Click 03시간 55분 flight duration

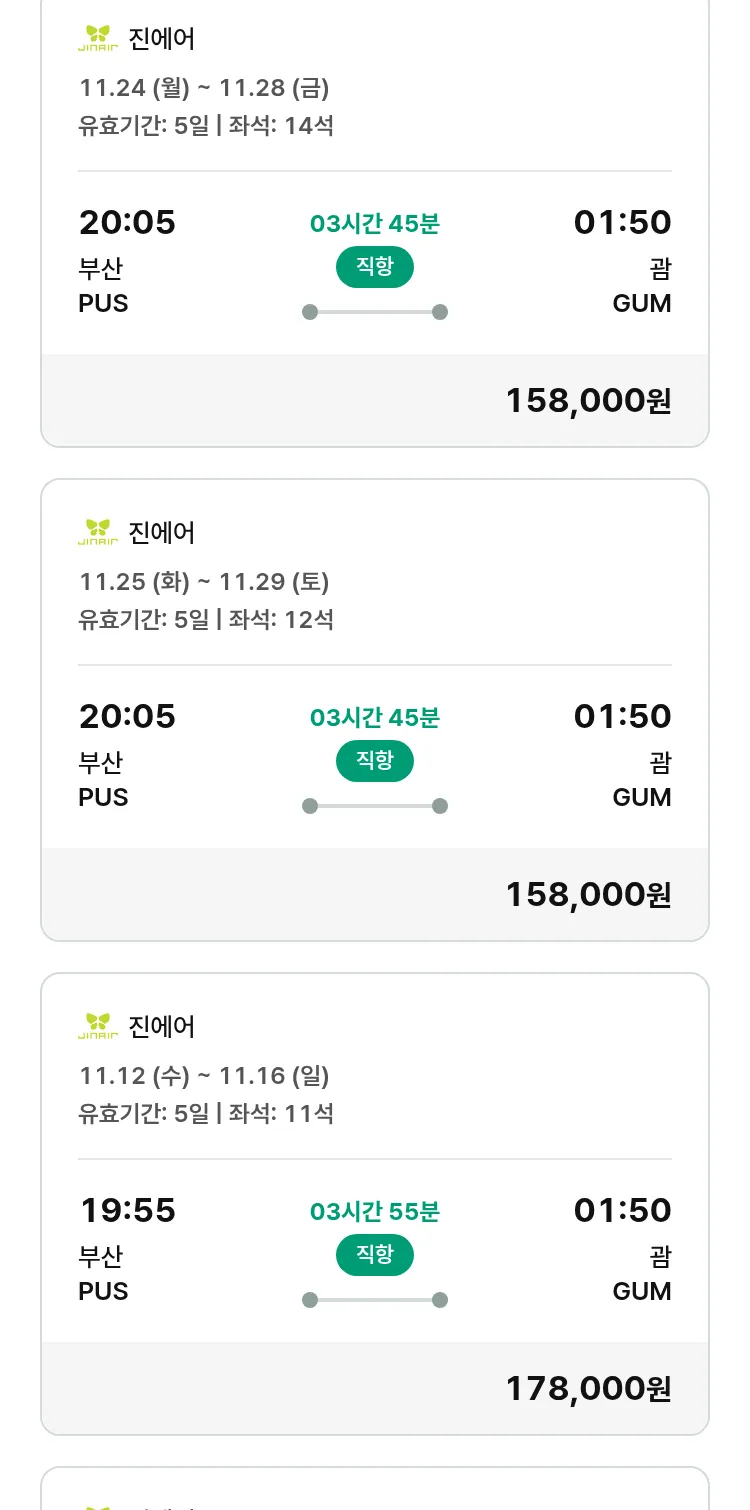[374, 1212]
